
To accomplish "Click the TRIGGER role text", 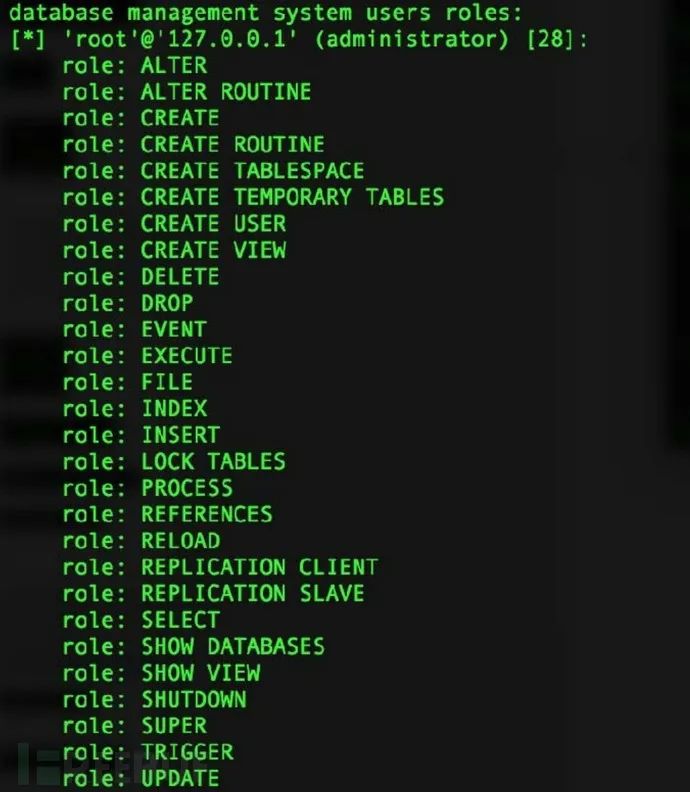I will tap(148, 752).
